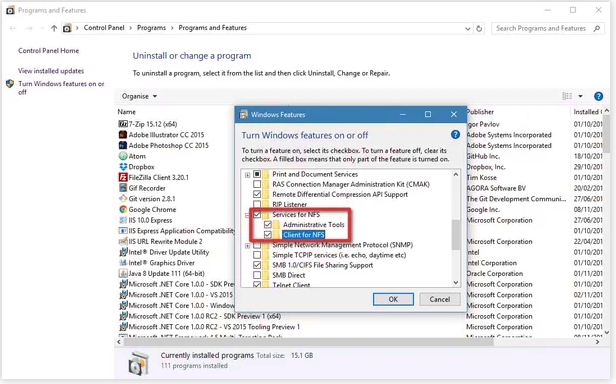Click the scroll down arrow in Windows Features list
Screen dimensions: 616x384
pos(456,282)
